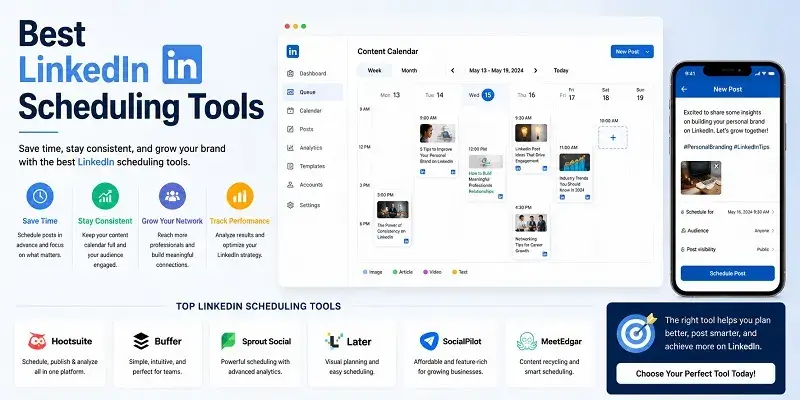
Task: Tap the phone post text area
Action: click(726, 122)
